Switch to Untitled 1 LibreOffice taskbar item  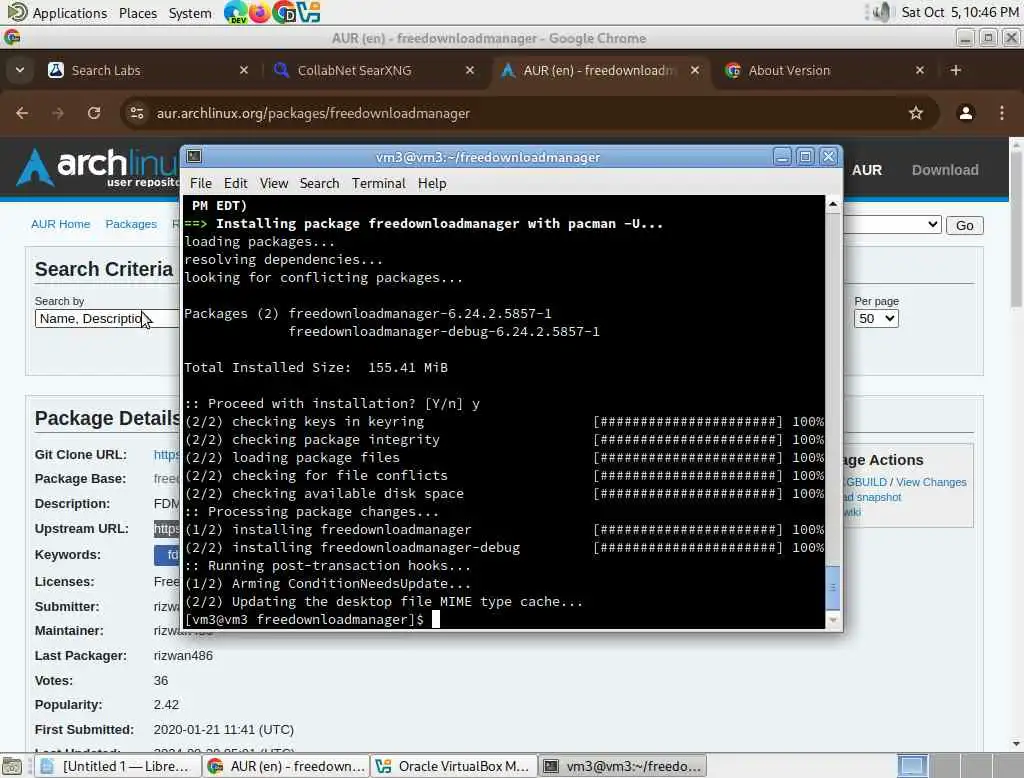point(118,766)
